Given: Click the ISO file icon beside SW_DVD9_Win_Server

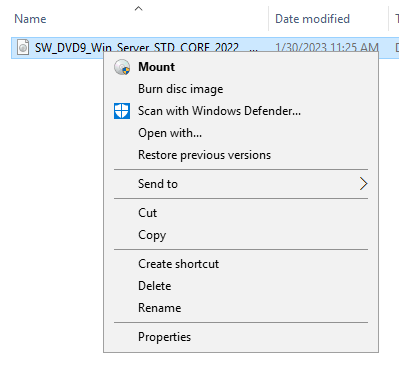Looking at the screenshot, I should pos(23,47).
